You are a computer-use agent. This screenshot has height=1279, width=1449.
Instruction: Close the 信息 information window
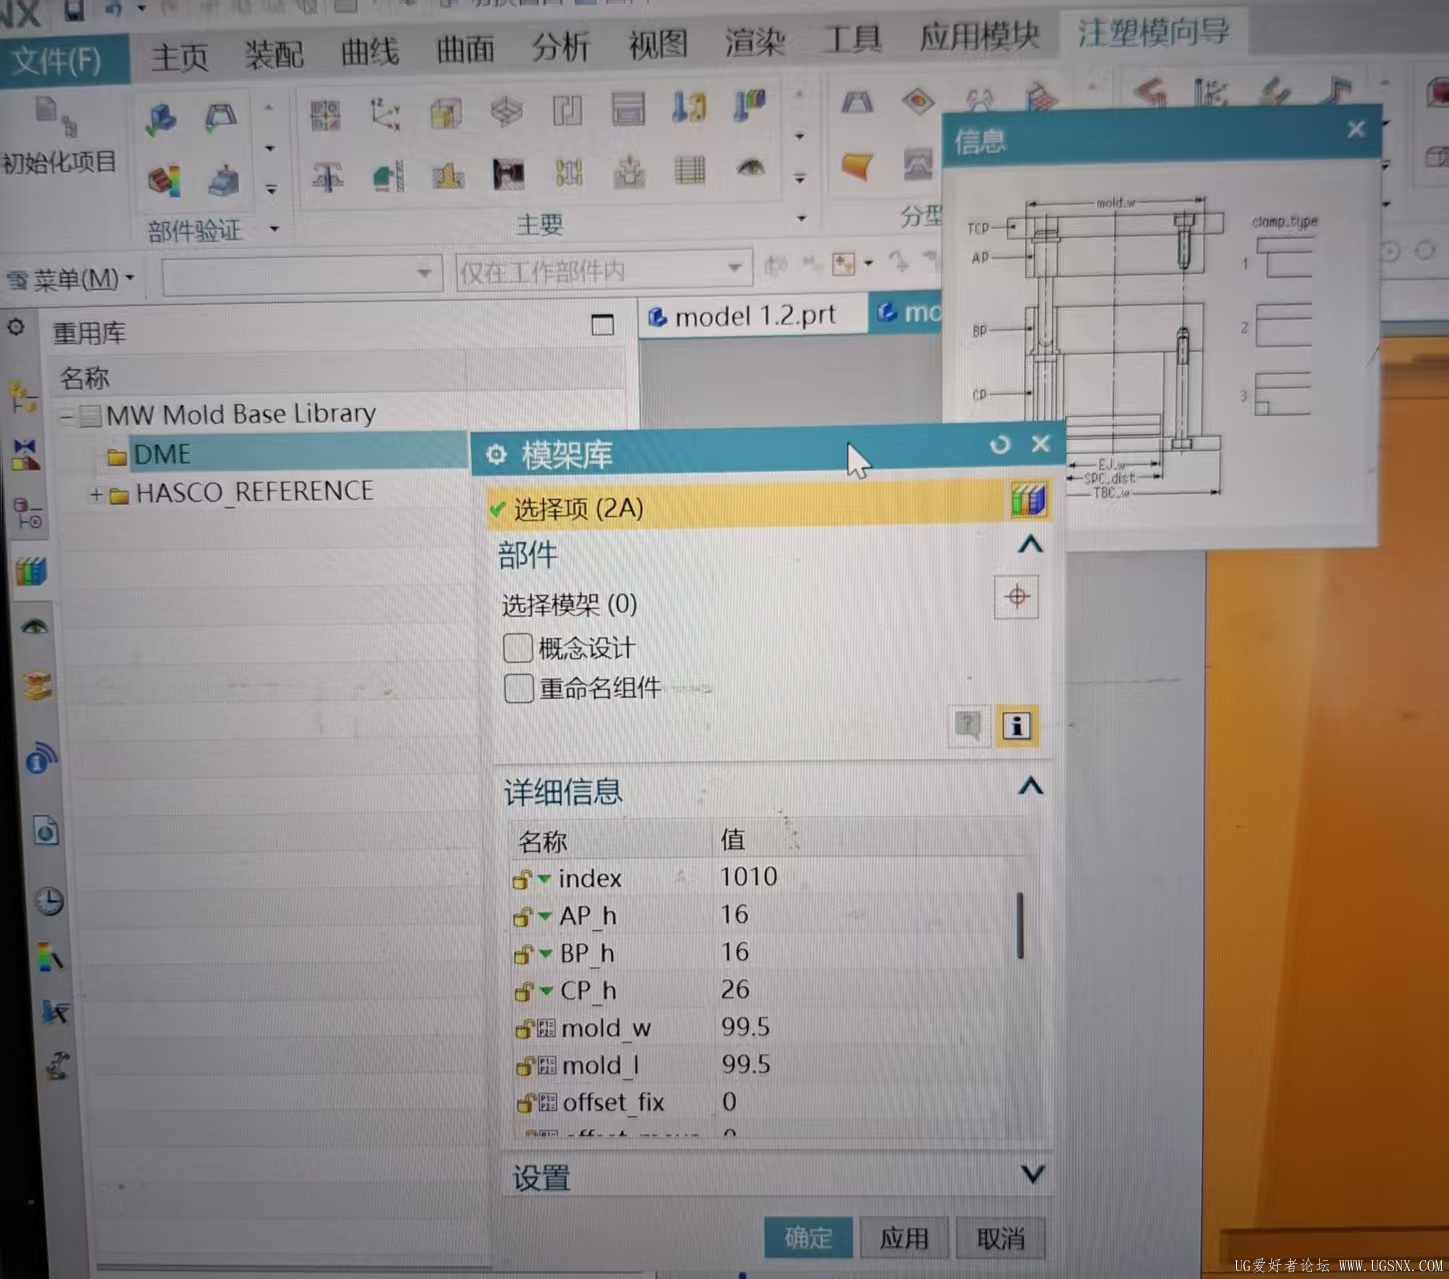click(1356, 129)
